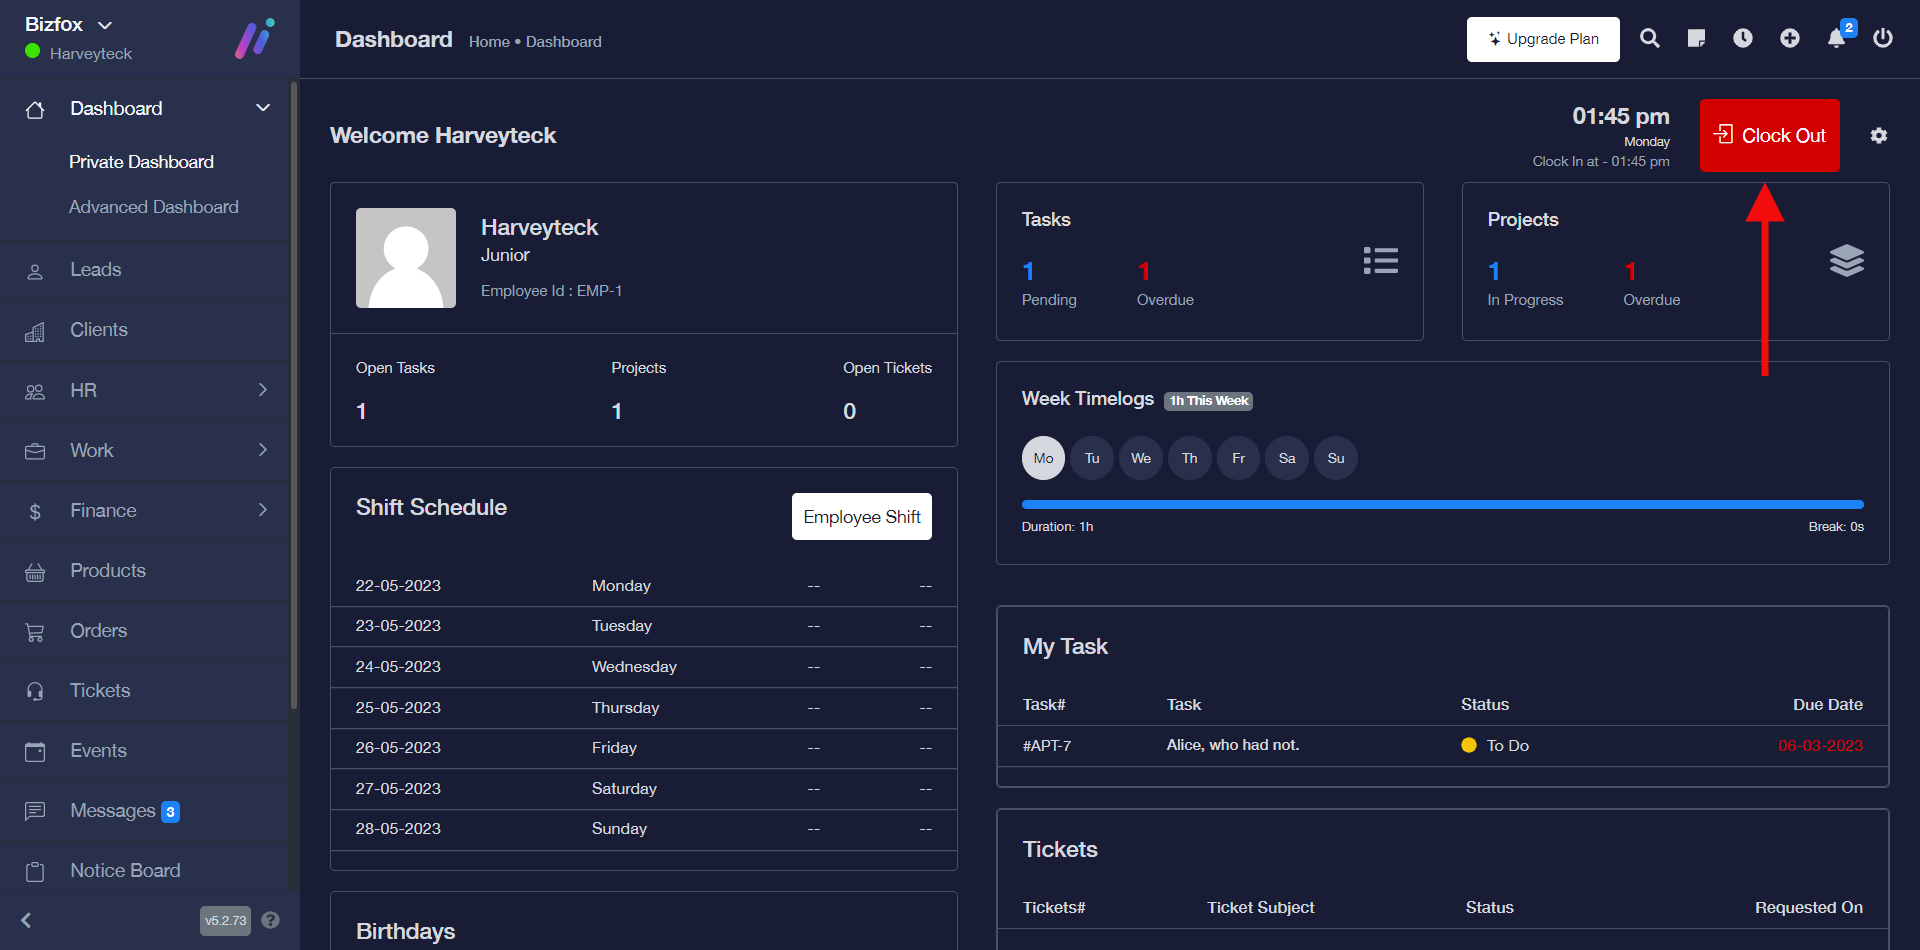Screen dimensions: 1920x950
Task: Select Su day in Week Timelogs
Action: tap(1335, 458)
